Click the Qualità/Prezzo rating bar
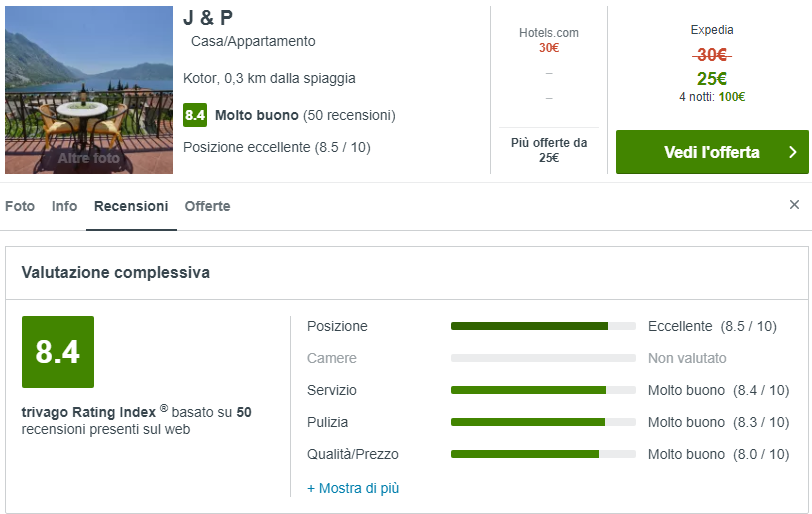 click(x=543, y=454)
